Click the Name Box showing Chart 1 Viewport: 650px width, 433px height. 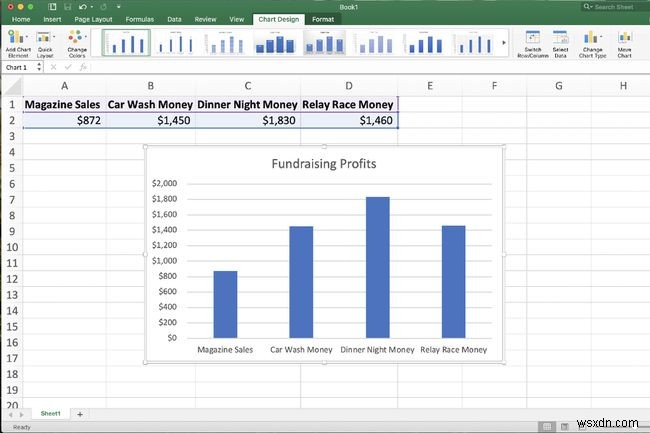(x=19, y=67)
